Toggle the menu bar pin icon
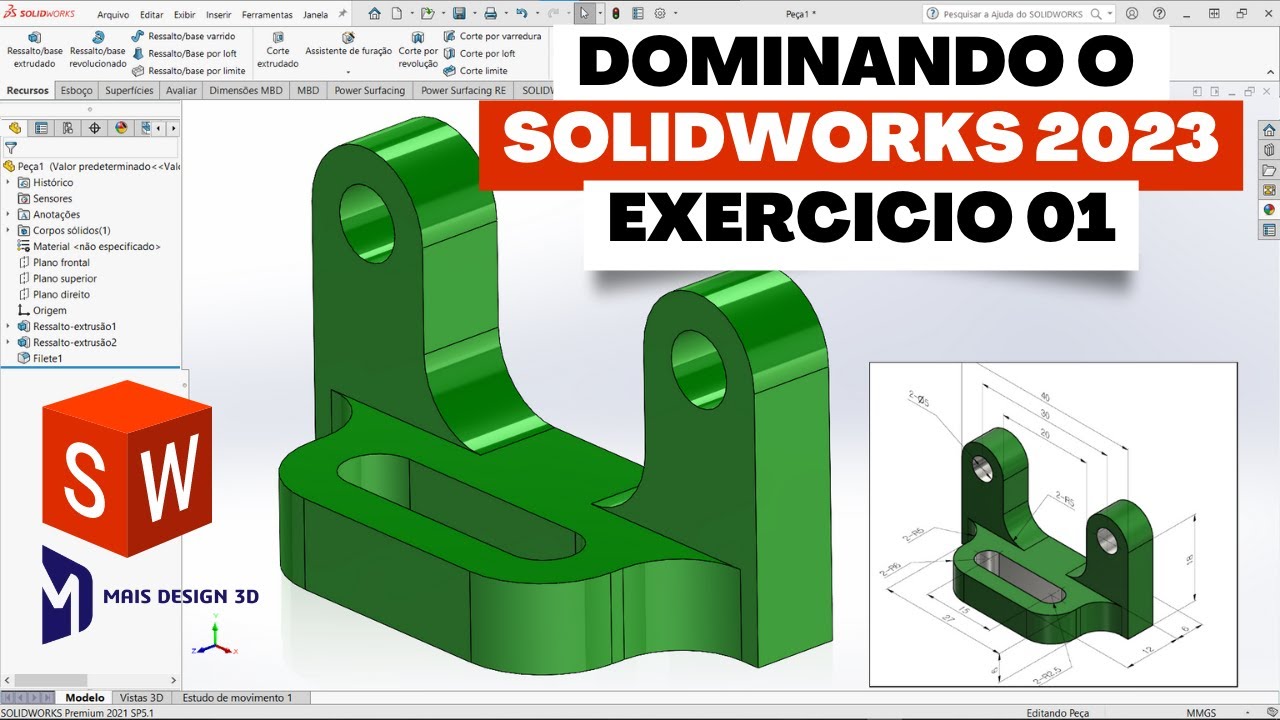Image resolution: width=1280 pixels, height=720 pixels. 343,14
